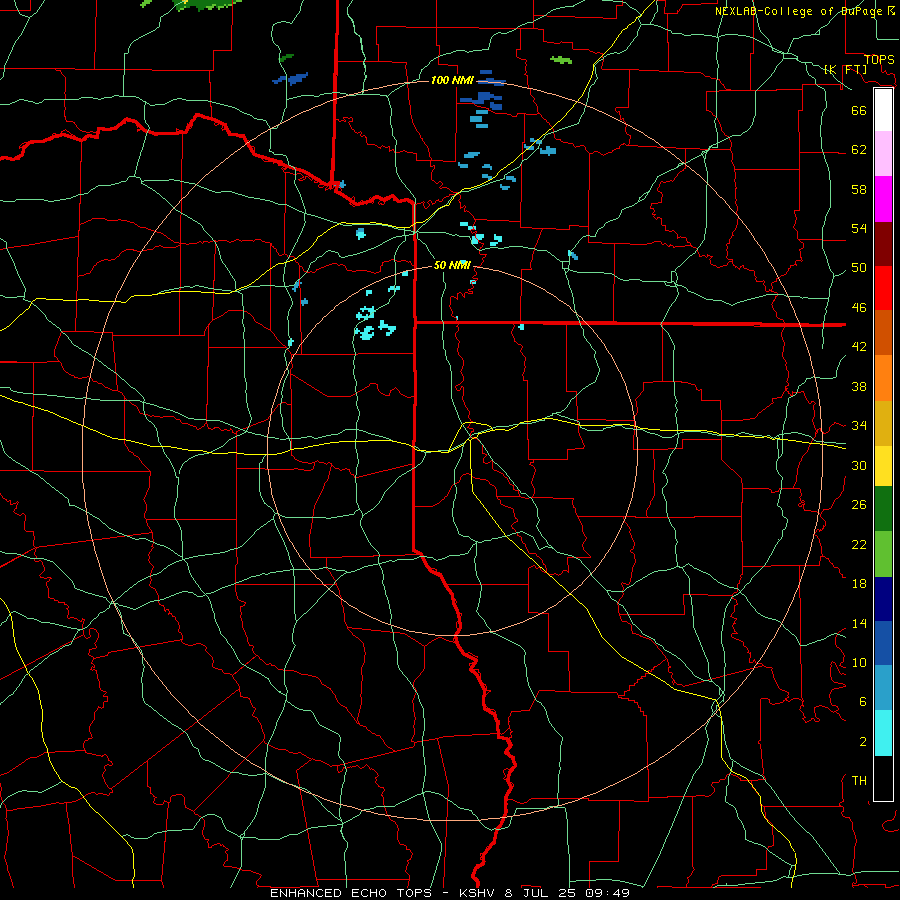The height and width of the screenshot is (900, 900).
Task: Click the TH threshold label in legend
Action: point(859,781)
